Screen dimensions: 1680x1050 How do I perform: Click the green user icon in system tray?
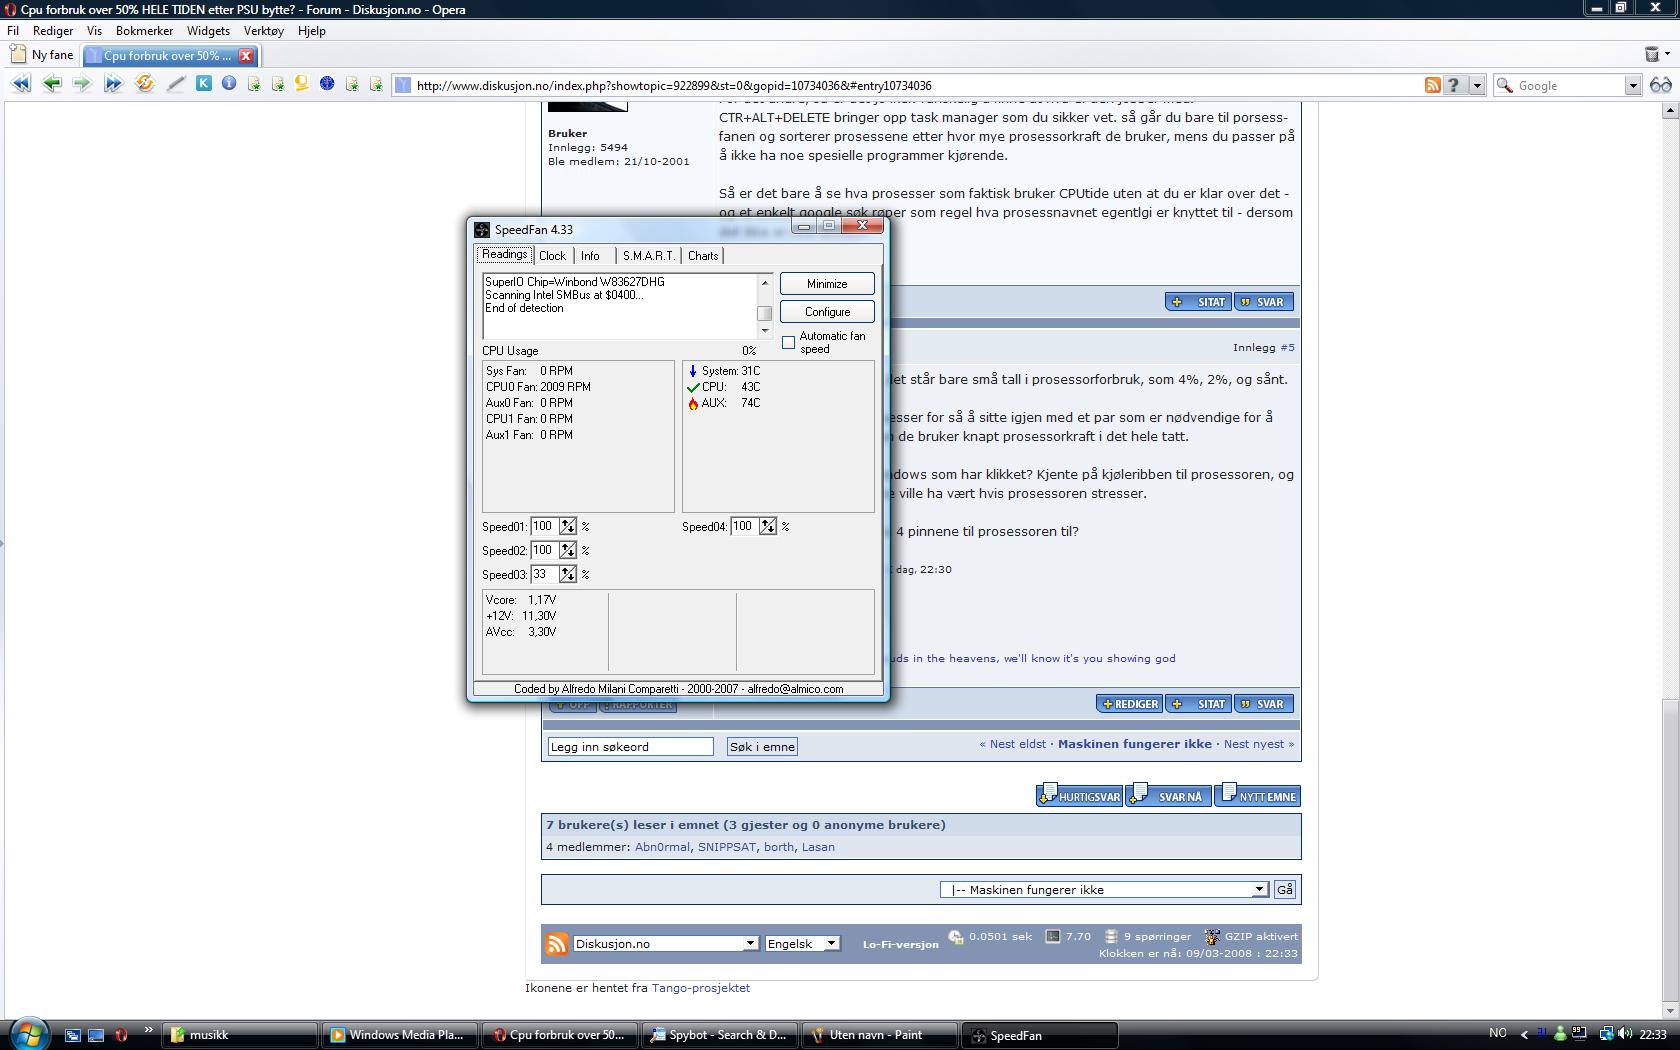point(1560,1034)
